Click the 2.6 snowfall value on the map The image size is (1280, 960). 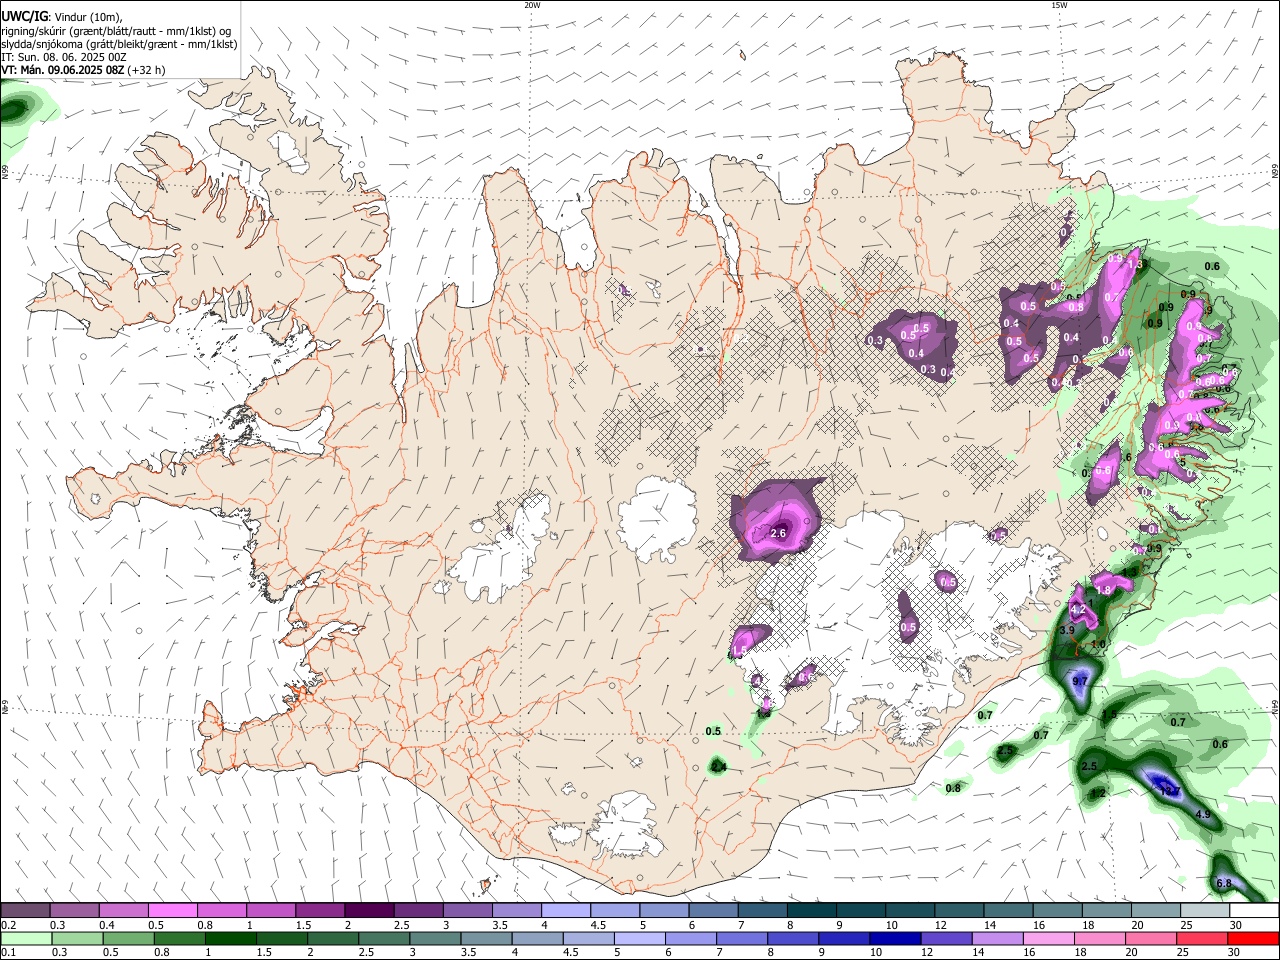[779, 533]
